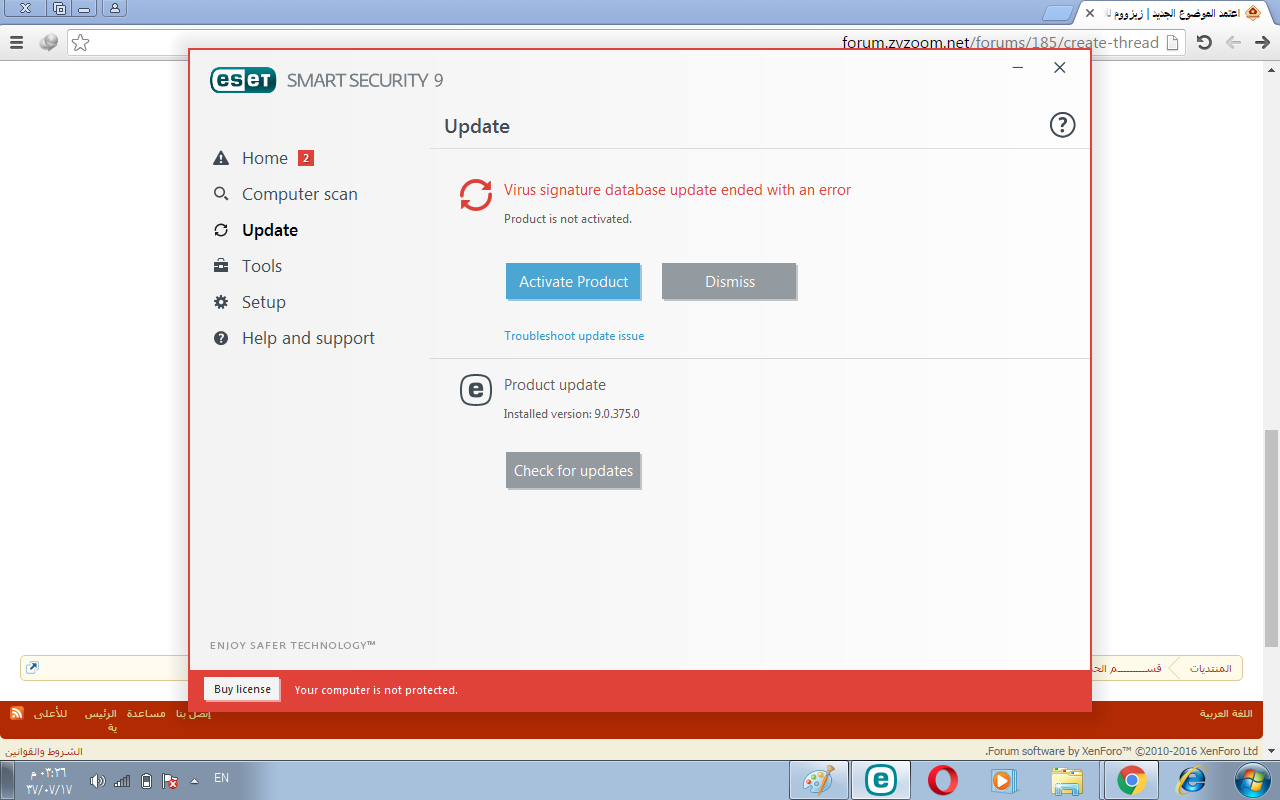Viewport: 1280px width, 800px height.
Task: Open File Explorer from the taskbar
Action: coord(1067,780)
